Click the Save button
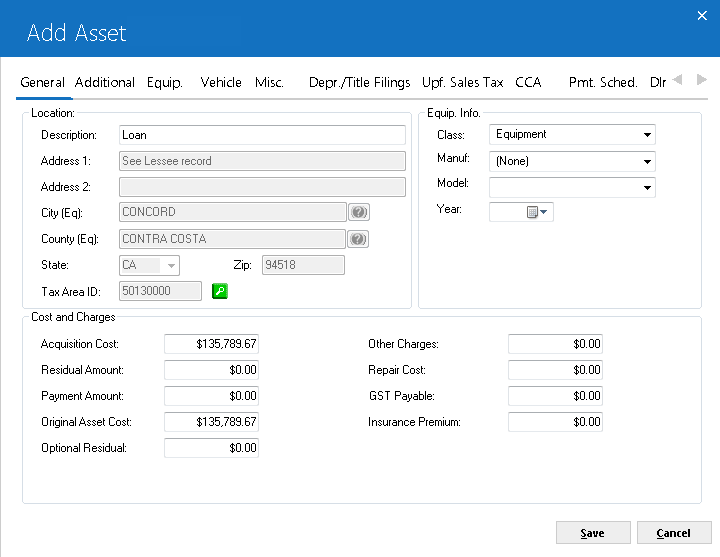Screen dimensions: 720x557 point(593,533)
